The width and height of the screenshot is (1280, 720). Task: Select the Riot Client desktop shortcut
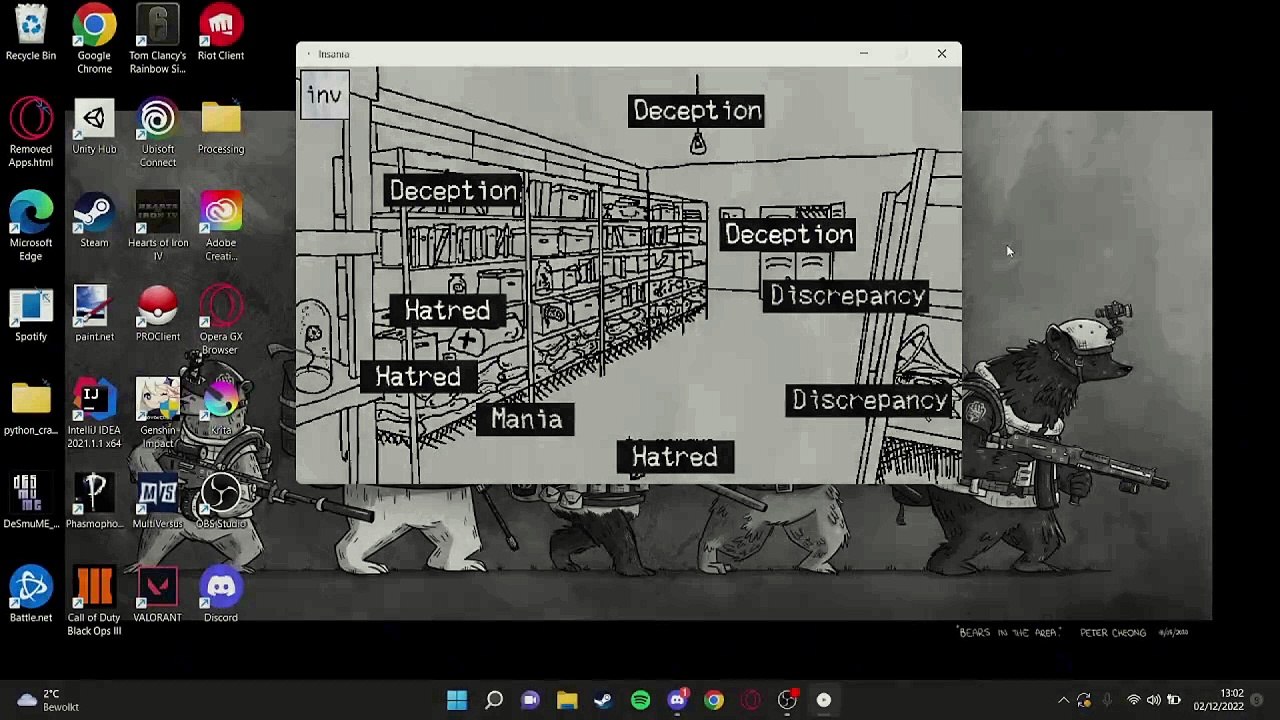click(221, 34)
